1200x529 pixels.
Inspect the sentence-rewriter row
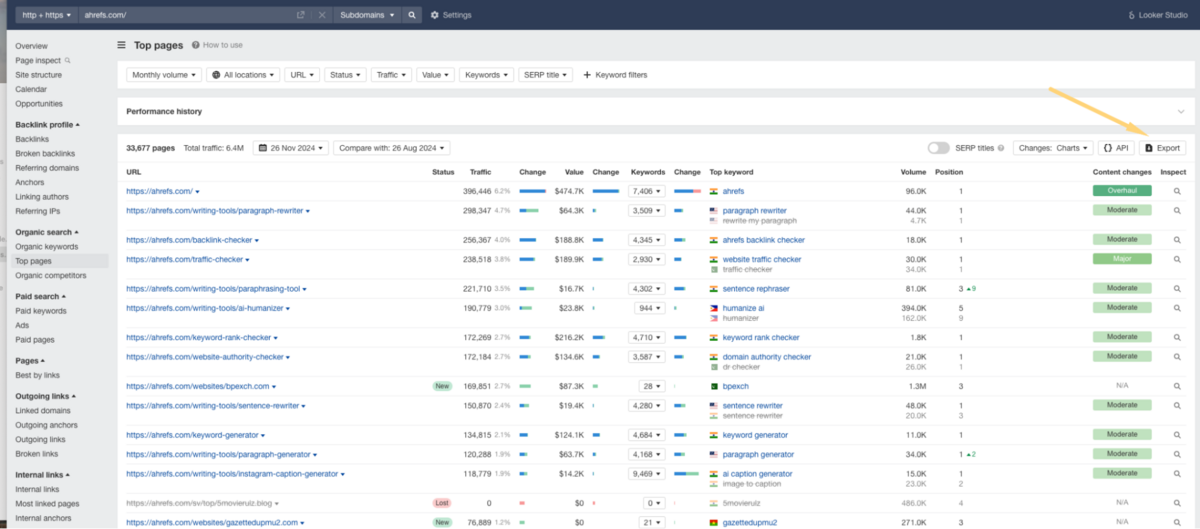pos(1177,405)
